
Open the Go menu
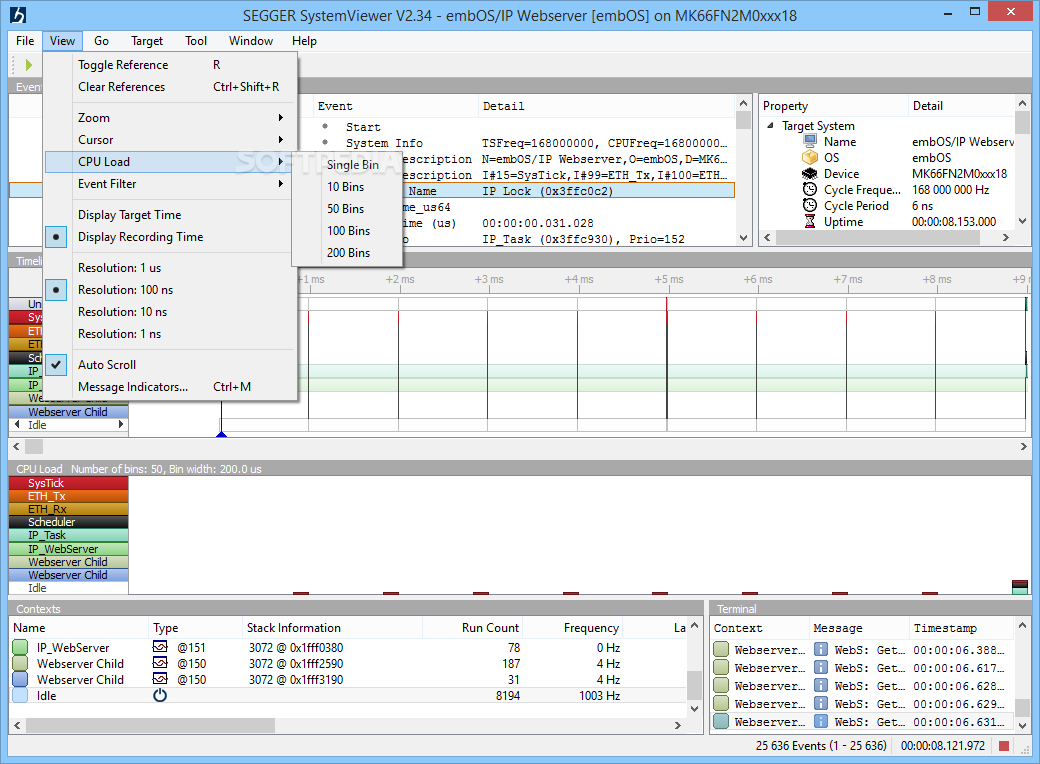[x=101, y=41]
